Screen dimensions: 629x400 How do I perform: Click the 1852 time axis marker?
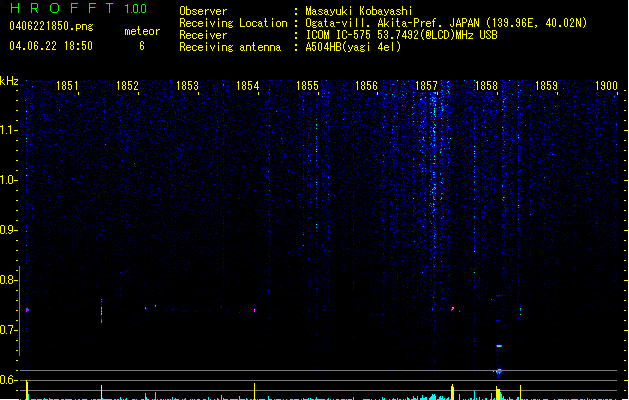[127, 86]
